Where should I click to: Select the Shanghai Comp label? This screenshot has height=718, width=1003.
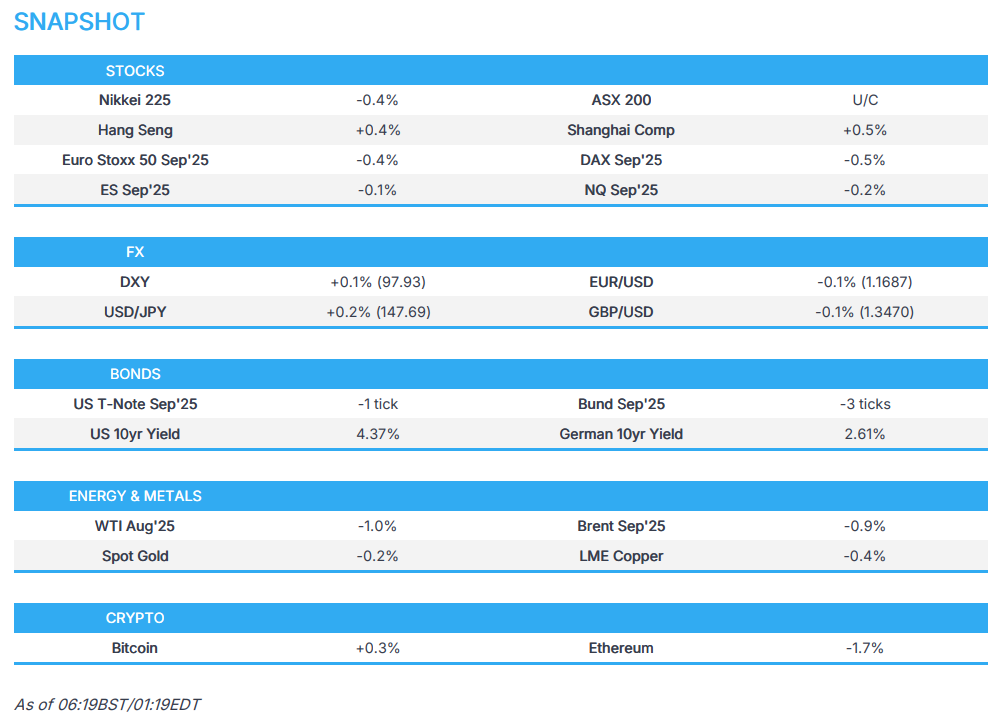(621, 130)
